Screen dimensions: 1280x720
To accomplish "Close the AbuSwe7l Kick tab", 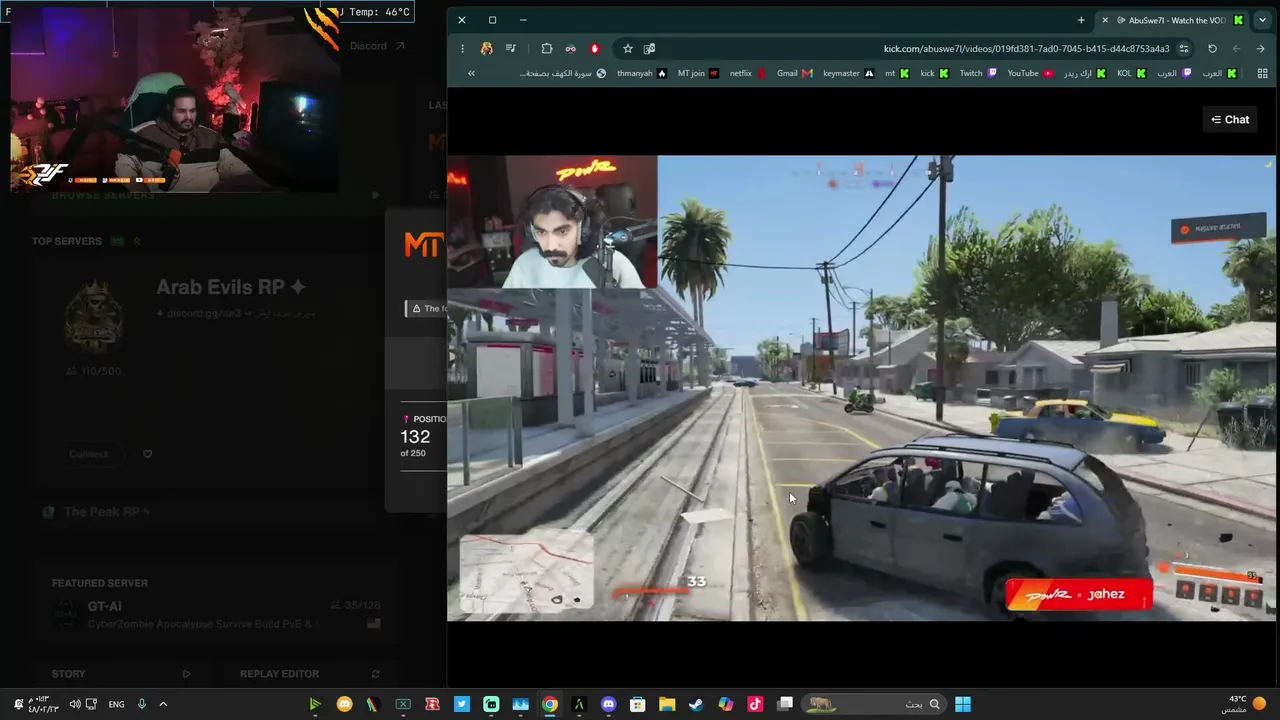I will coord(1105,20).
